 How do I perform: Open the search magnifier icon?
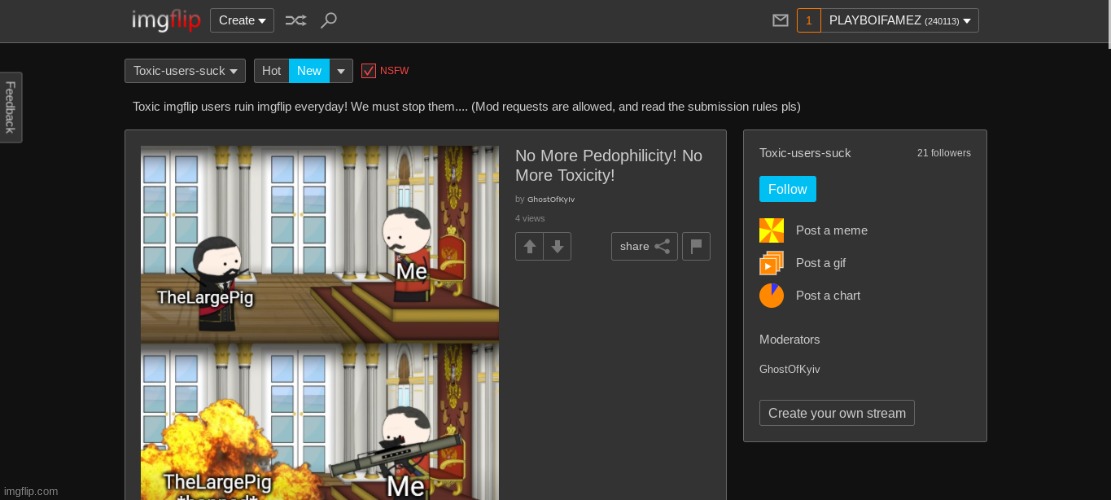[329, 20]
